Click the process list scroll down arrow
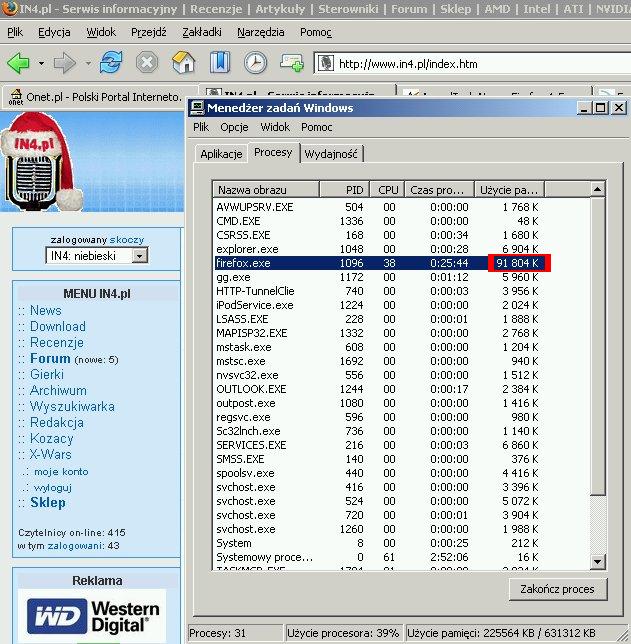631x644 pixels. (597, 561)
